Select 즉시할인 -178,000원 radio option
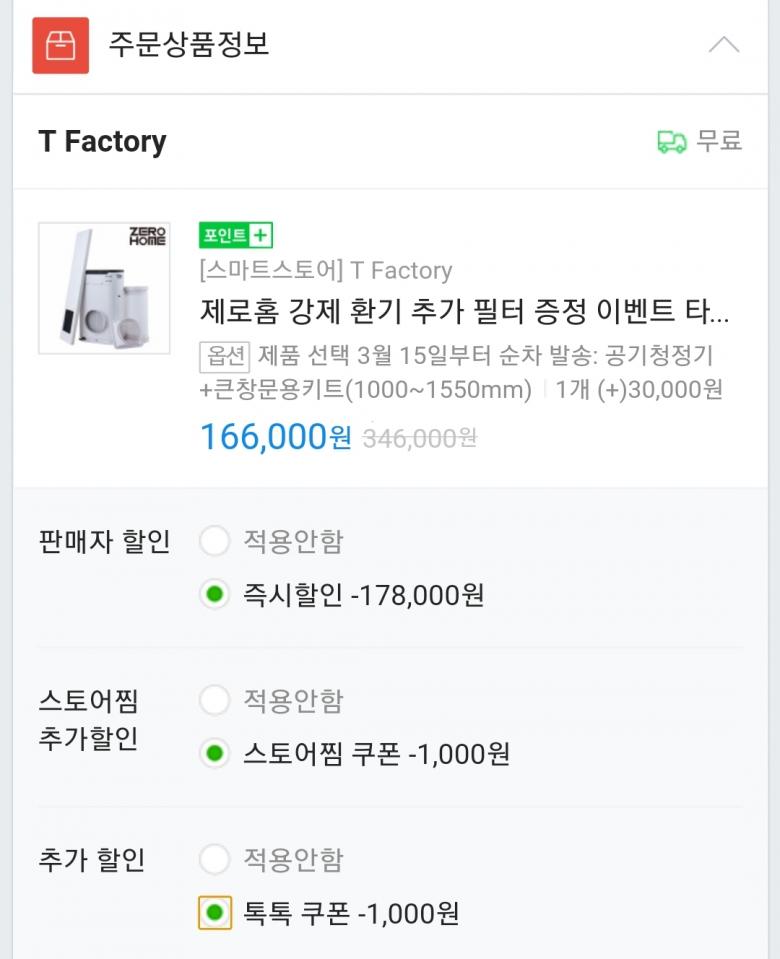Image resolution: width=780 pixels, height=959 pixels. (x=215, y=596)
